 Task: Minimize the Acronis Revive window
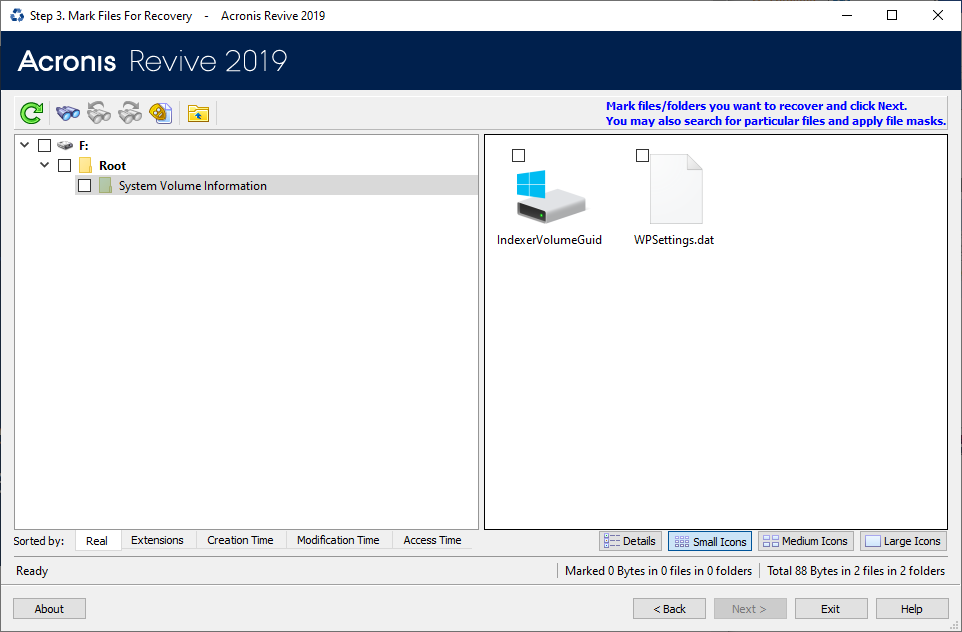coord(847,15)
